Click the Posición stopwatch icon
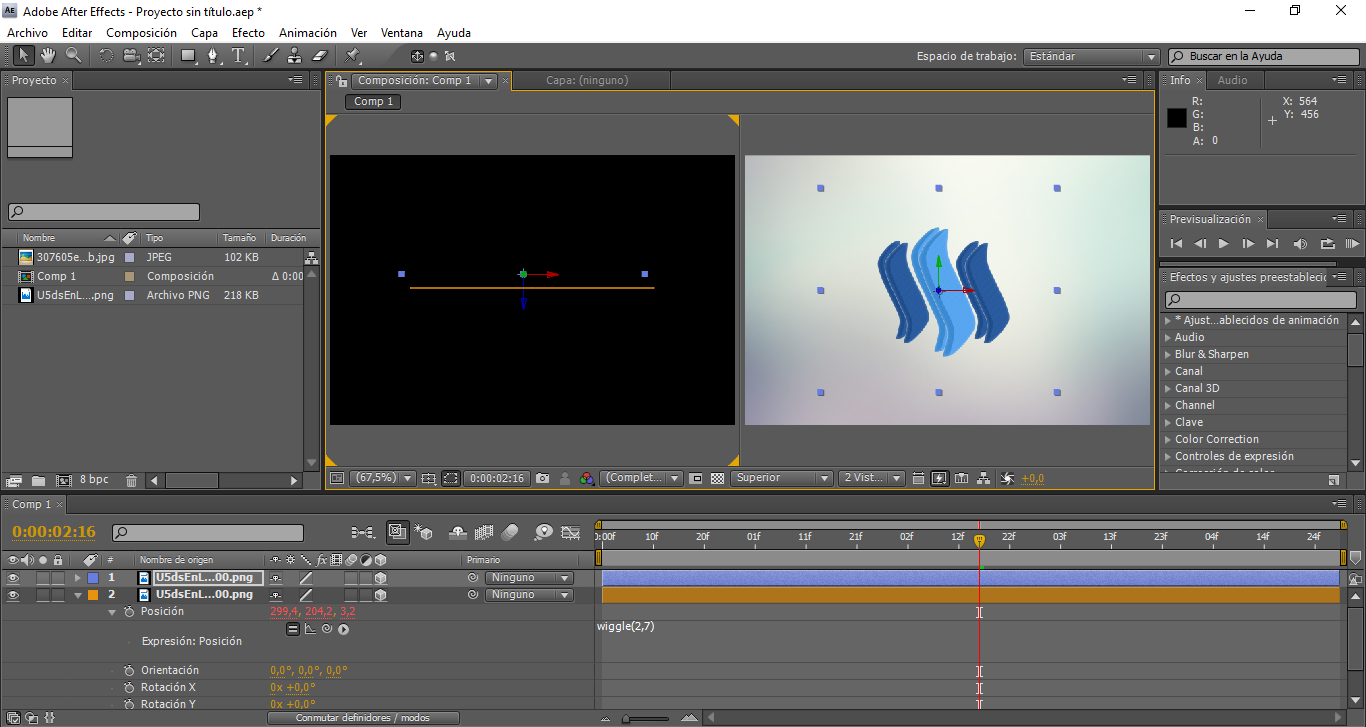Viewport: 1366px width, 727px height. click(x=129, y=611)
